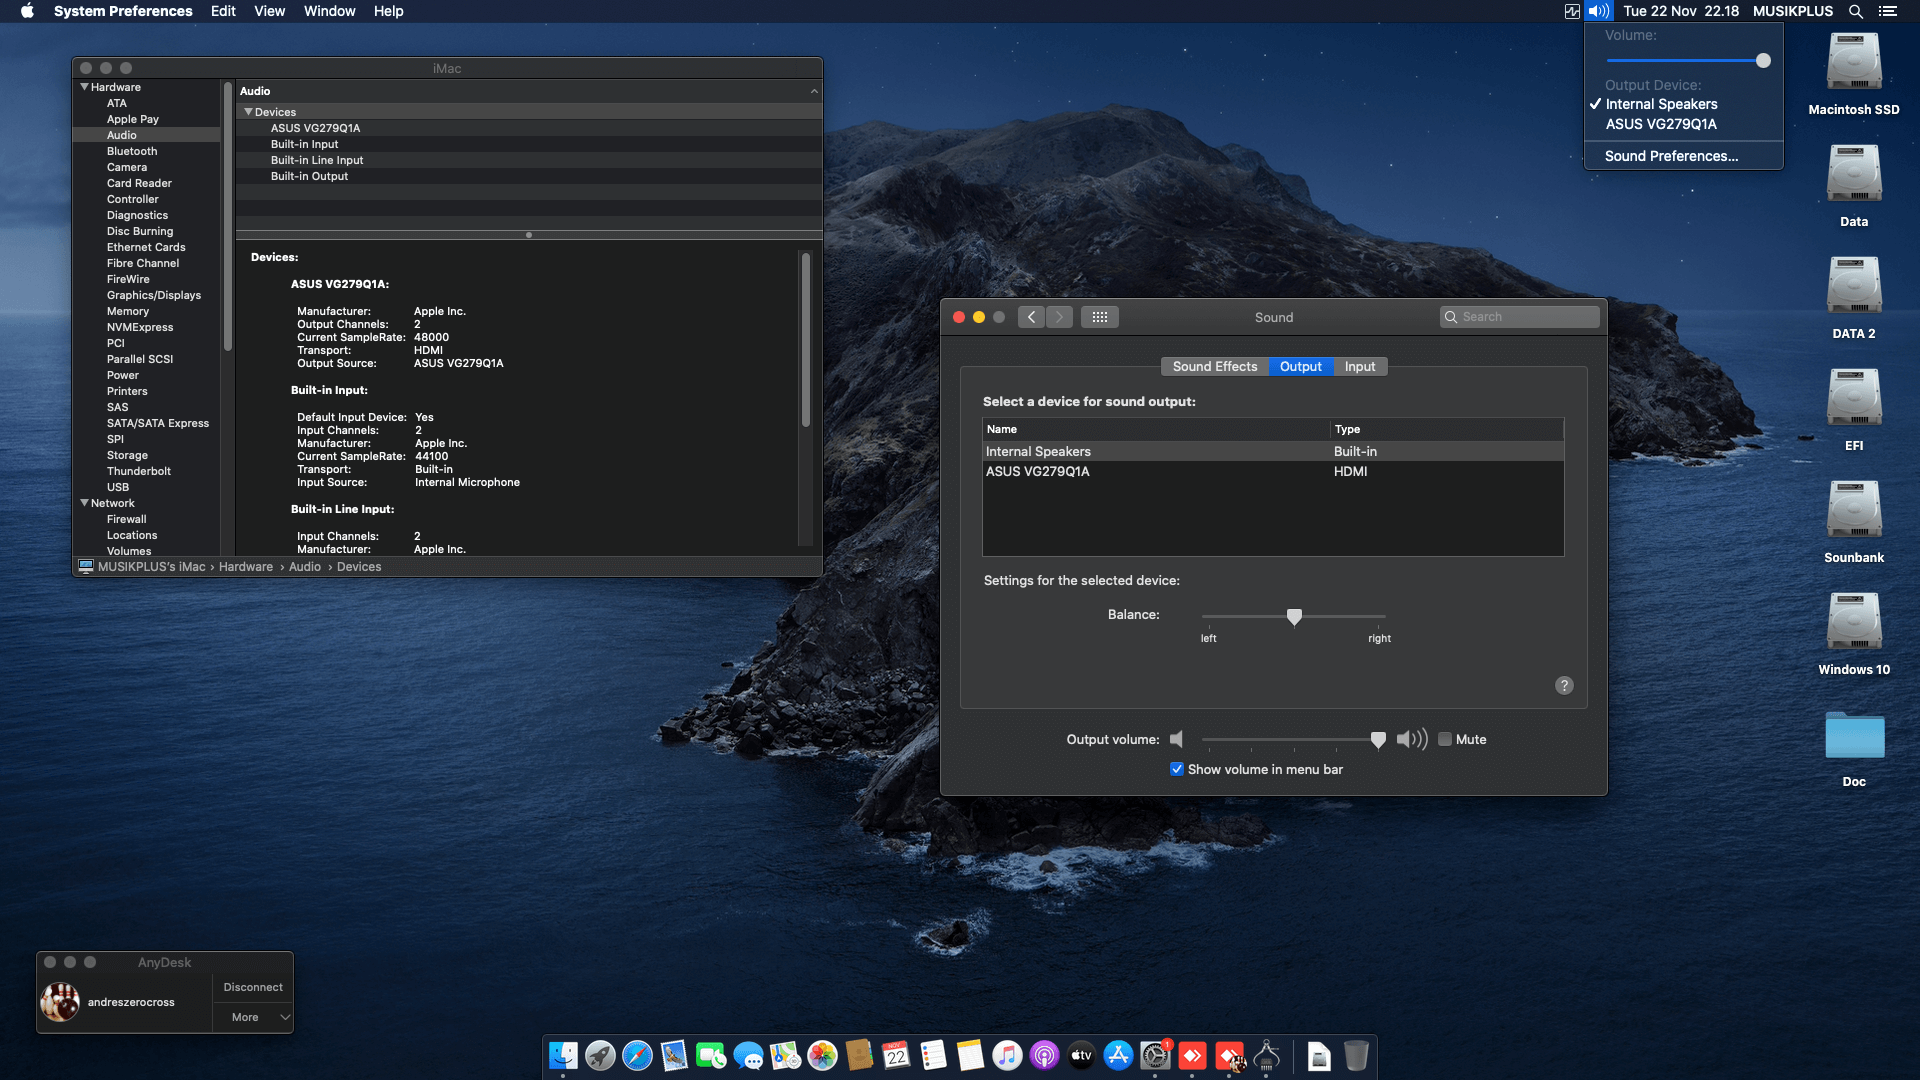
Task: Click the grid Show All preferences icon
Action: pyautogui.click(x=1099, y=317)
